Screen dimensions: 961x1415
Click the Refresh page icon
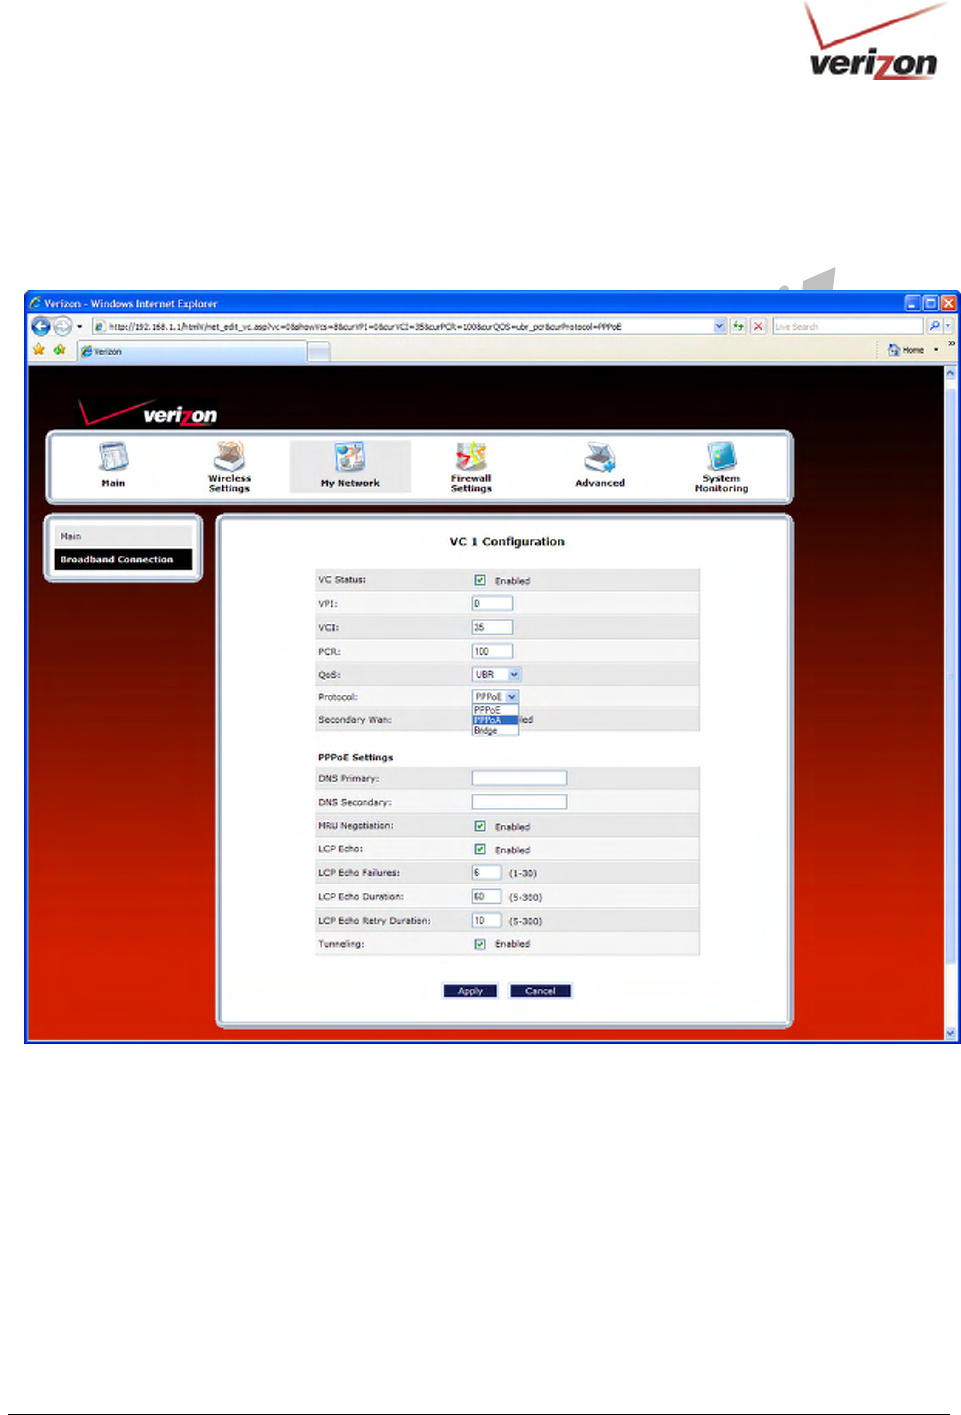coord(738,326)
